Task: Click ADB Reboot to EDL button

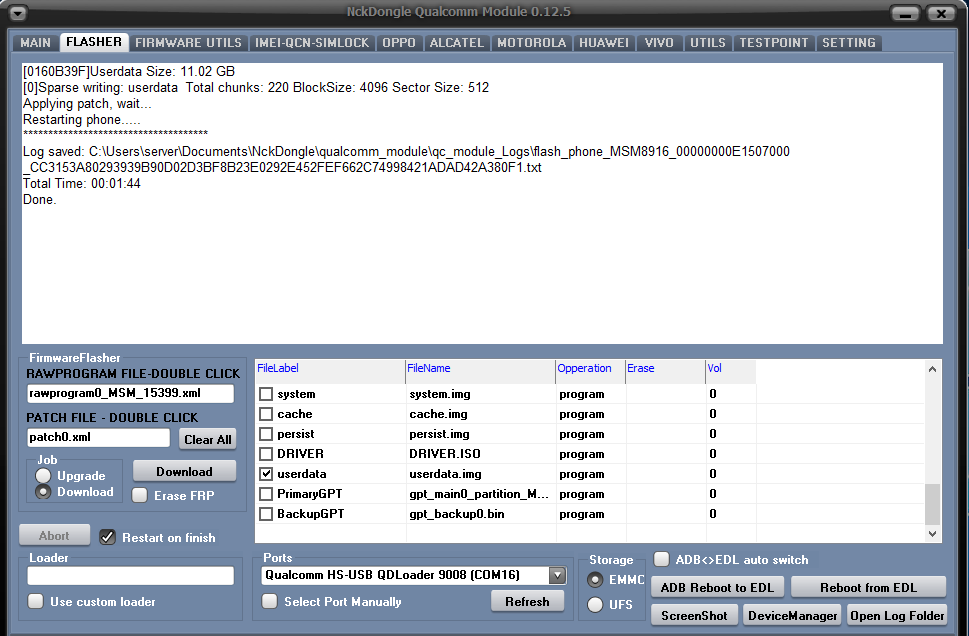Action: 717,588
